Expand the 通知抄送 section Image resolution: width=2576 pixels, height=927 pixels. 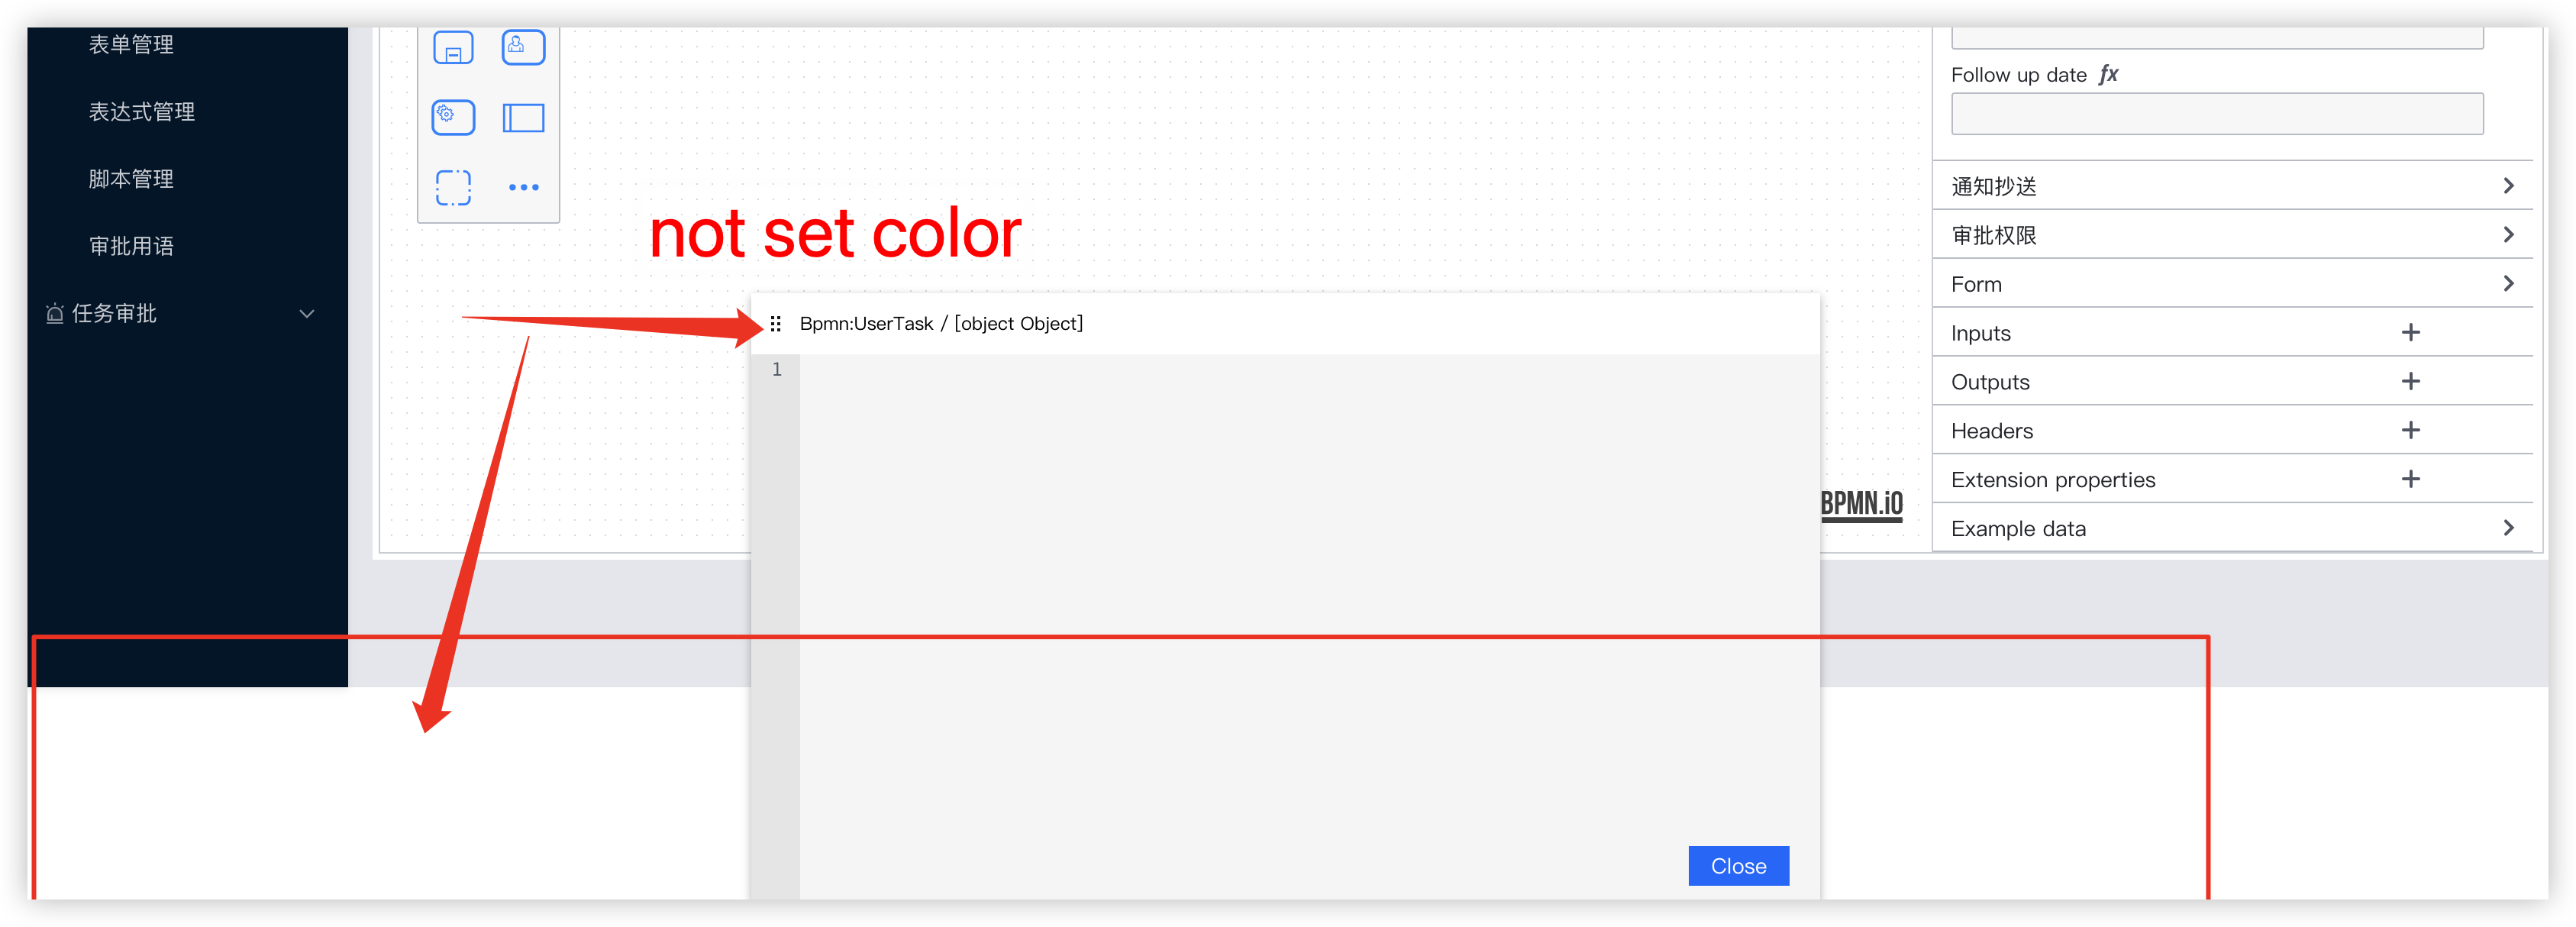pos(2507,185)
